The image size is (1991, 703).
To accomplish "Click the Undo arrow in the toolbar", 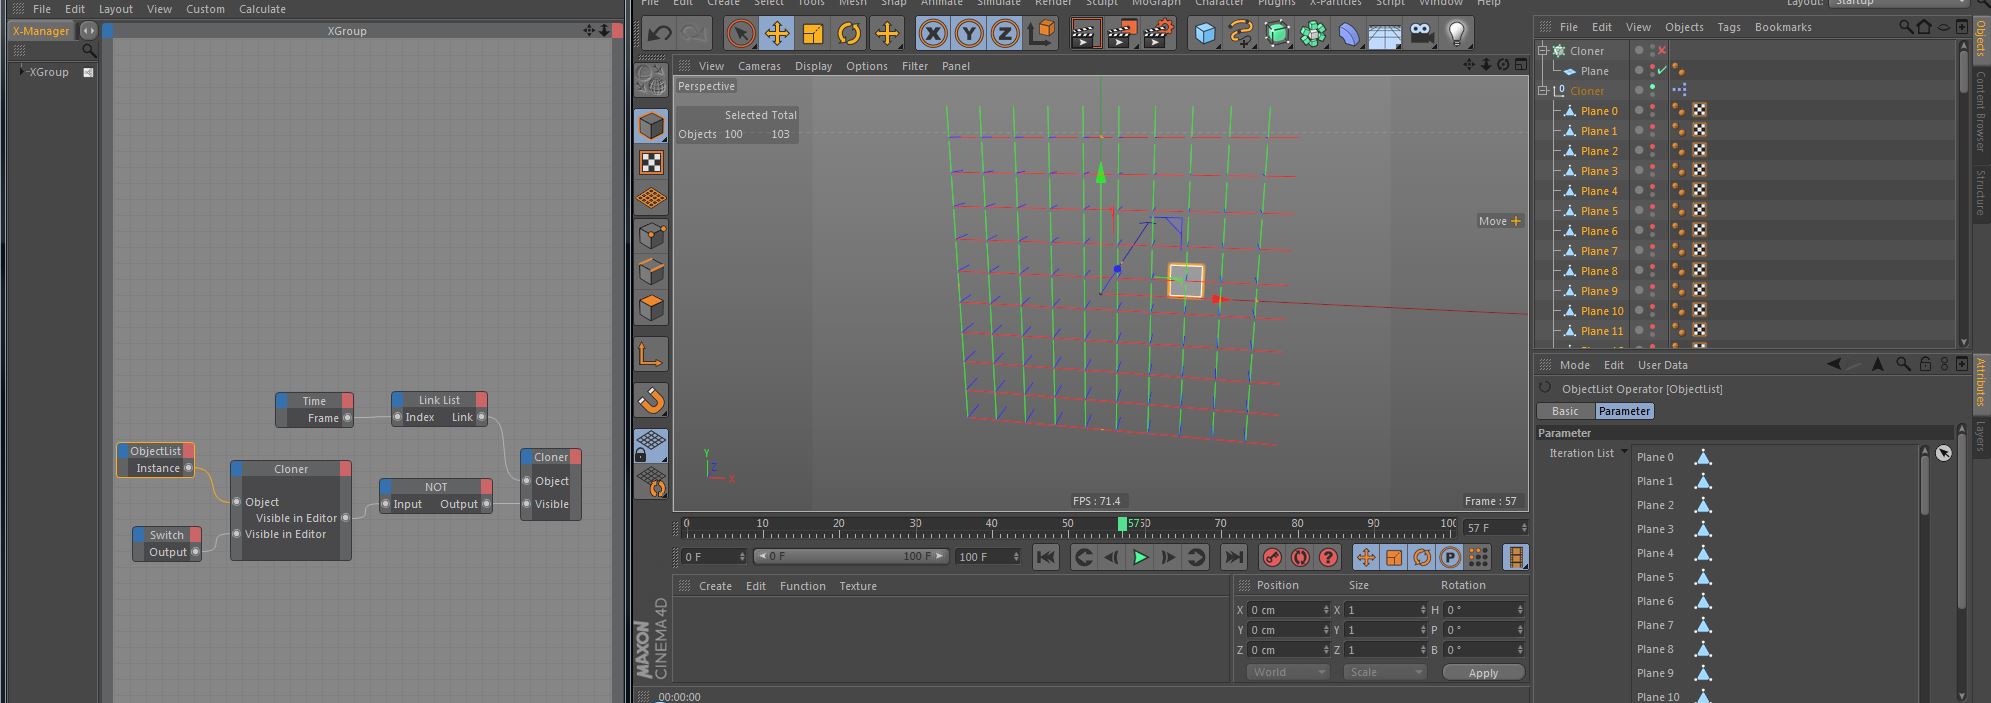I will [x=659, y=34].
